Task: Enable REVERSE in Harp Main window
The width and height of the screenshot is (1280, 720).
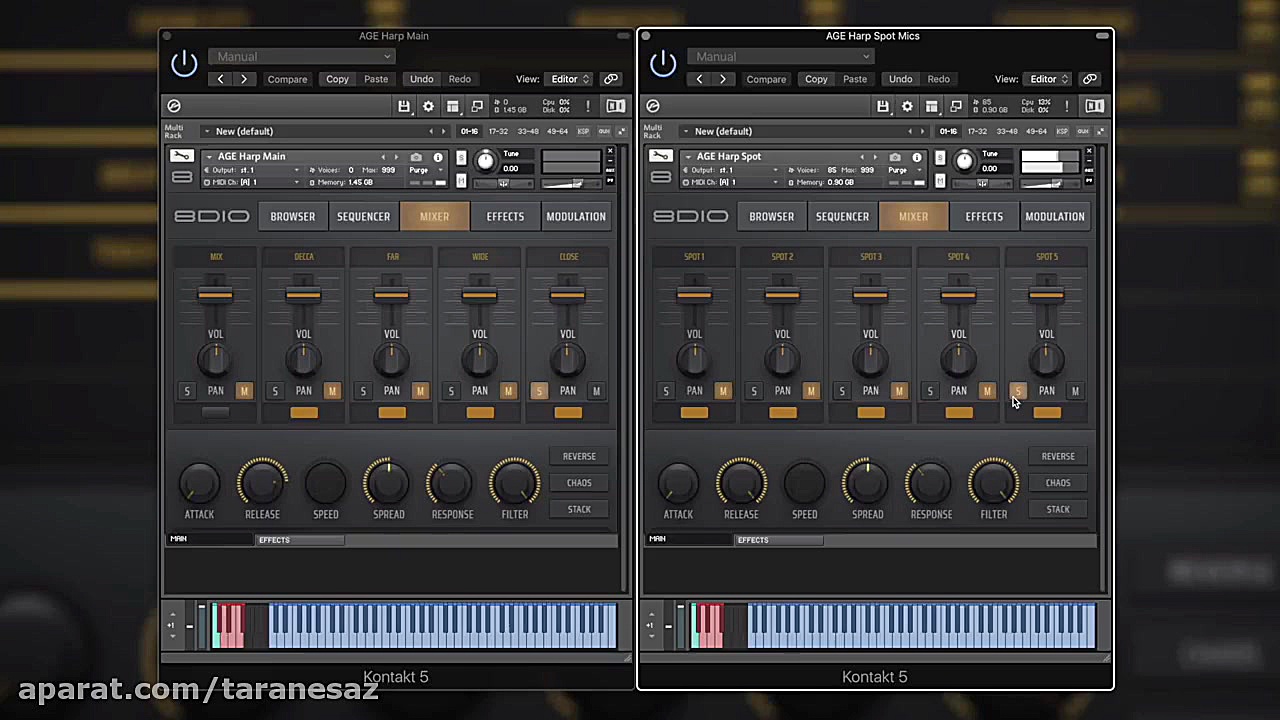Action: (x=579, y=456)
